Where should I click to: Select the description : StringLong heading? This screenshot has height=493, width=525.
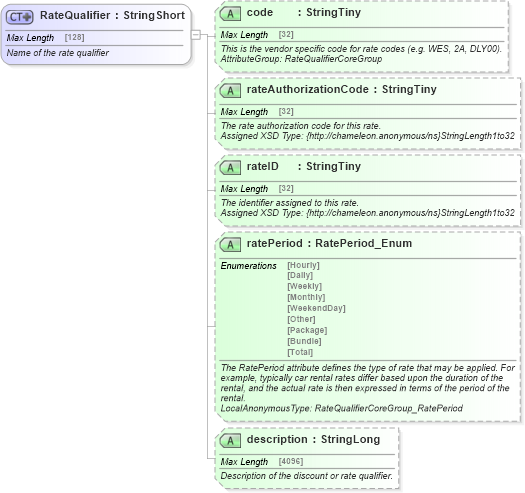click(313, 440)
